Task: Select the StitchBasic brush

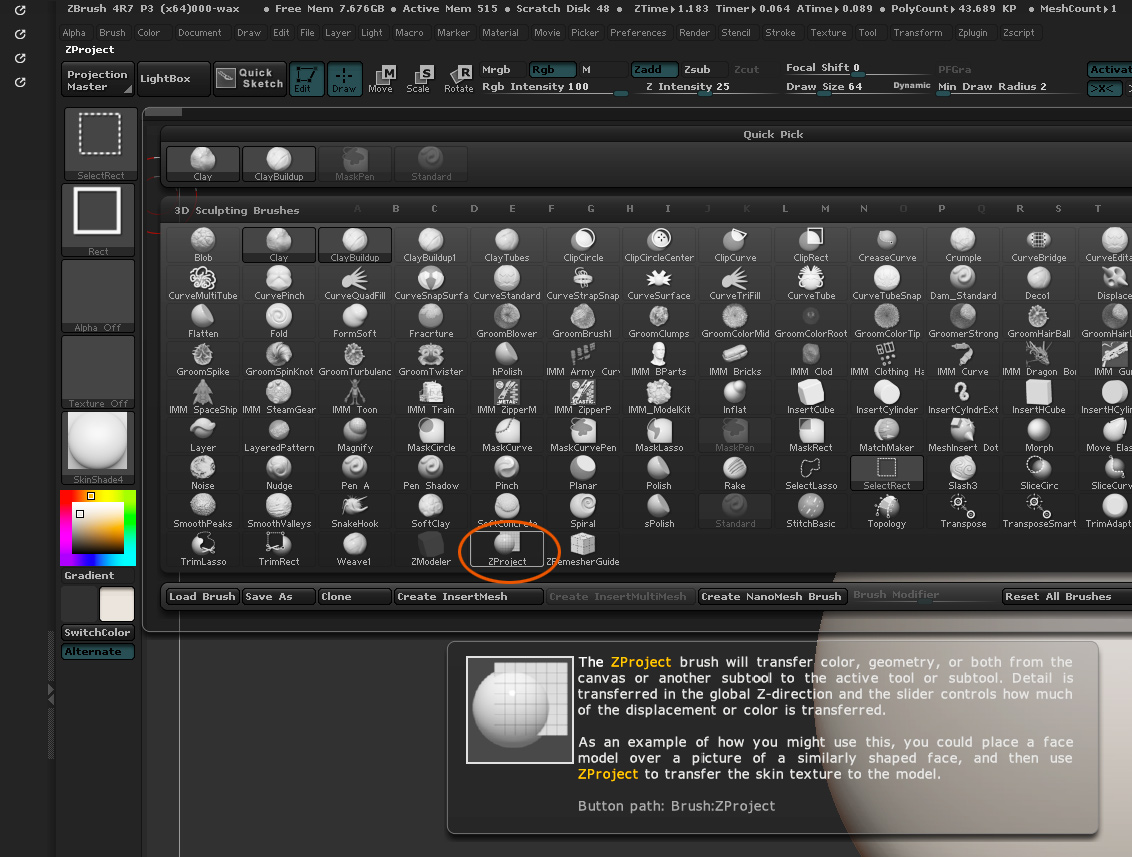Action: 811,511
